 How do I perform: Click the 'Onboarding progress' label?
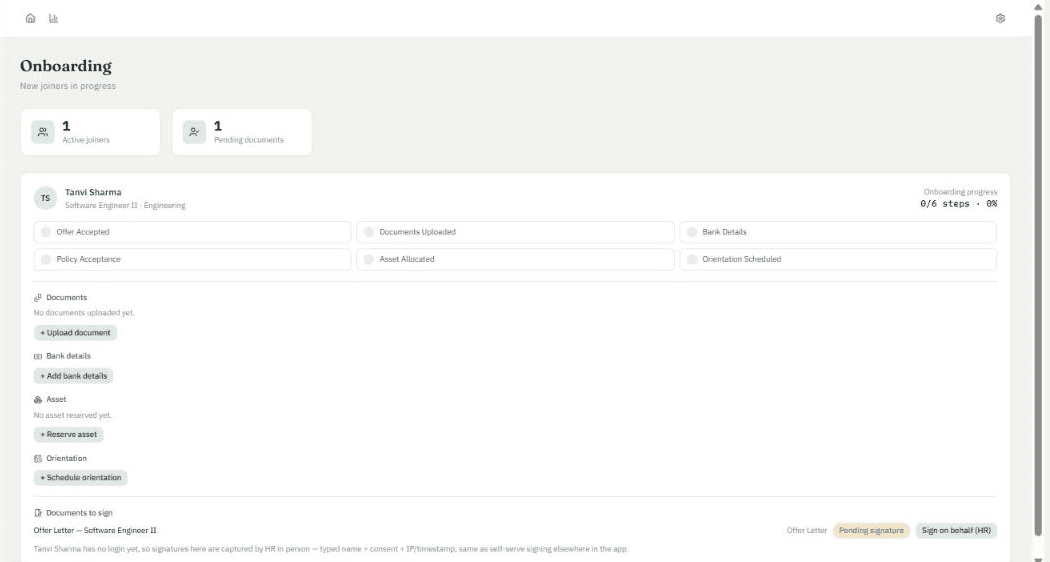pos(960,192)
